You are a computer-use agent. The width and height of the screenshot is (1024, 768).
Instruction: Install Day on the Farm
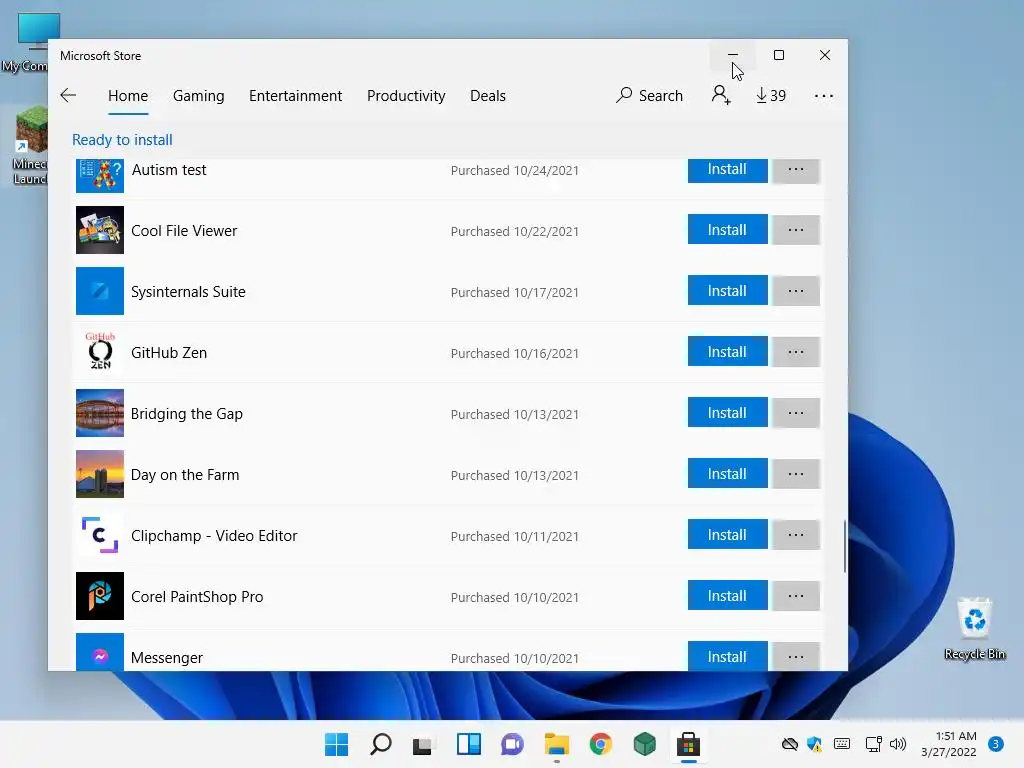click(x=728, y=473)
